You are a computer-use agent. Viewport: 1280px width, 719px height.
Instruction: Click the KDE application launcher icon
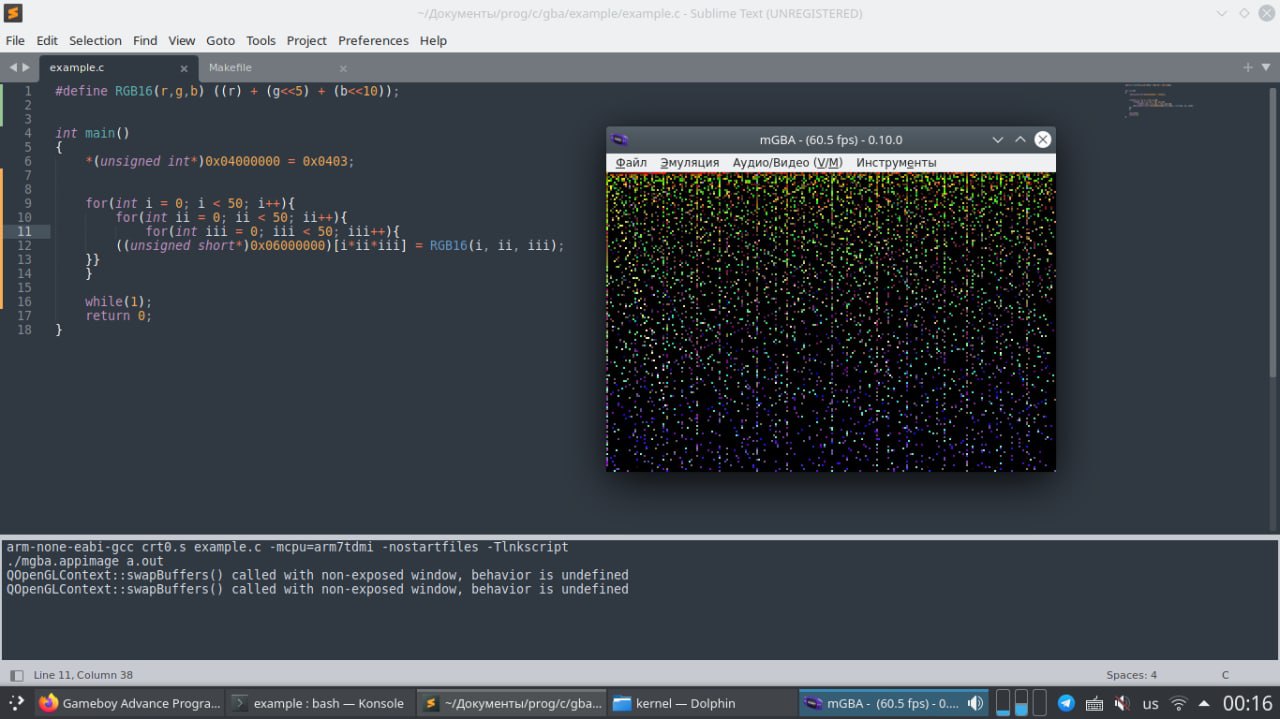(x=16, y=703)
